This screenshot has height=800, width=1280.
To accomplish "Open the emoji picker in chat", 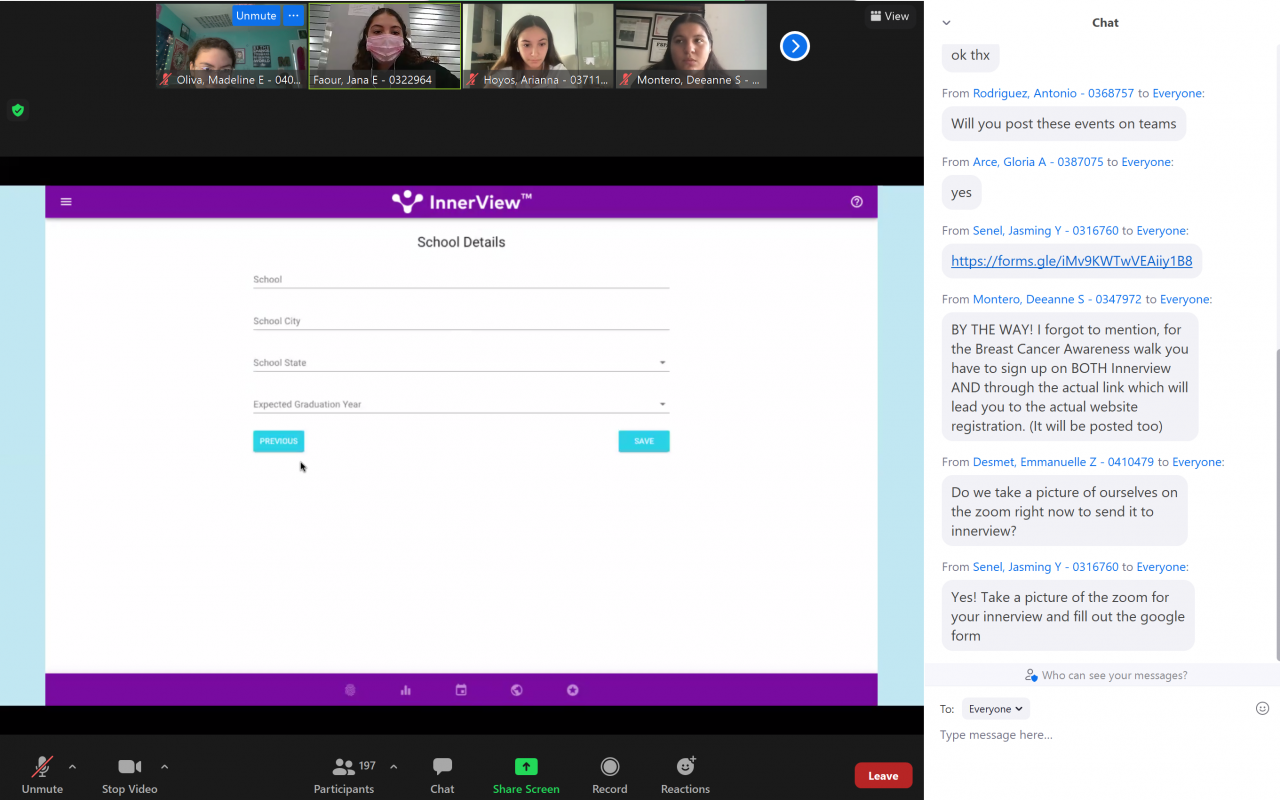I will click(1262, 708).
